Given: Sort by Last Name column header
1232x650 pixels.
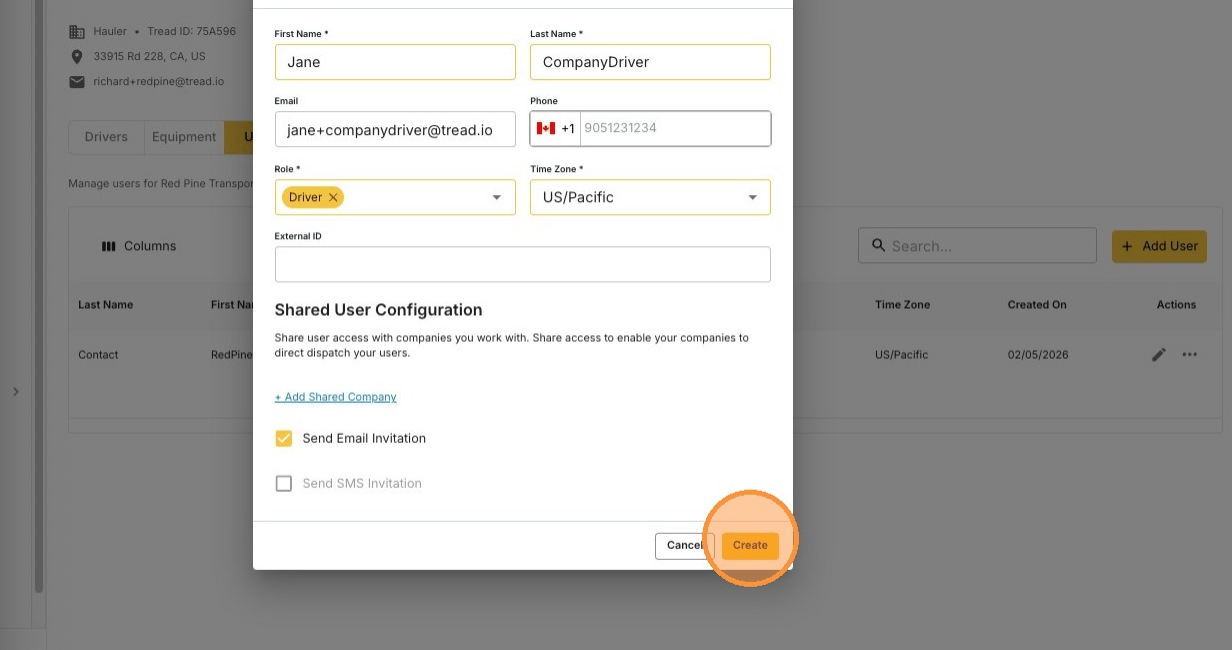Looking at the screenshot, I should [105, 305].
